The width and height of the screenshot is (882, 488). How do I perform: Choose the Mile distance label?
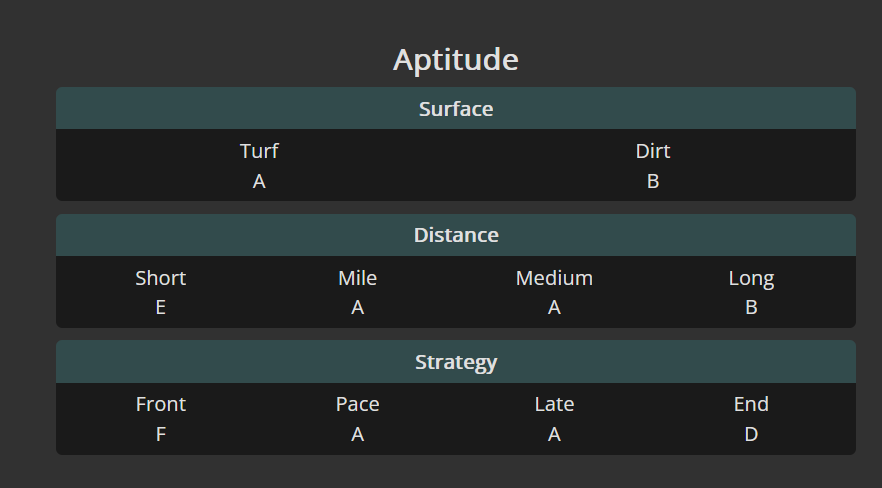pos(357,278)
